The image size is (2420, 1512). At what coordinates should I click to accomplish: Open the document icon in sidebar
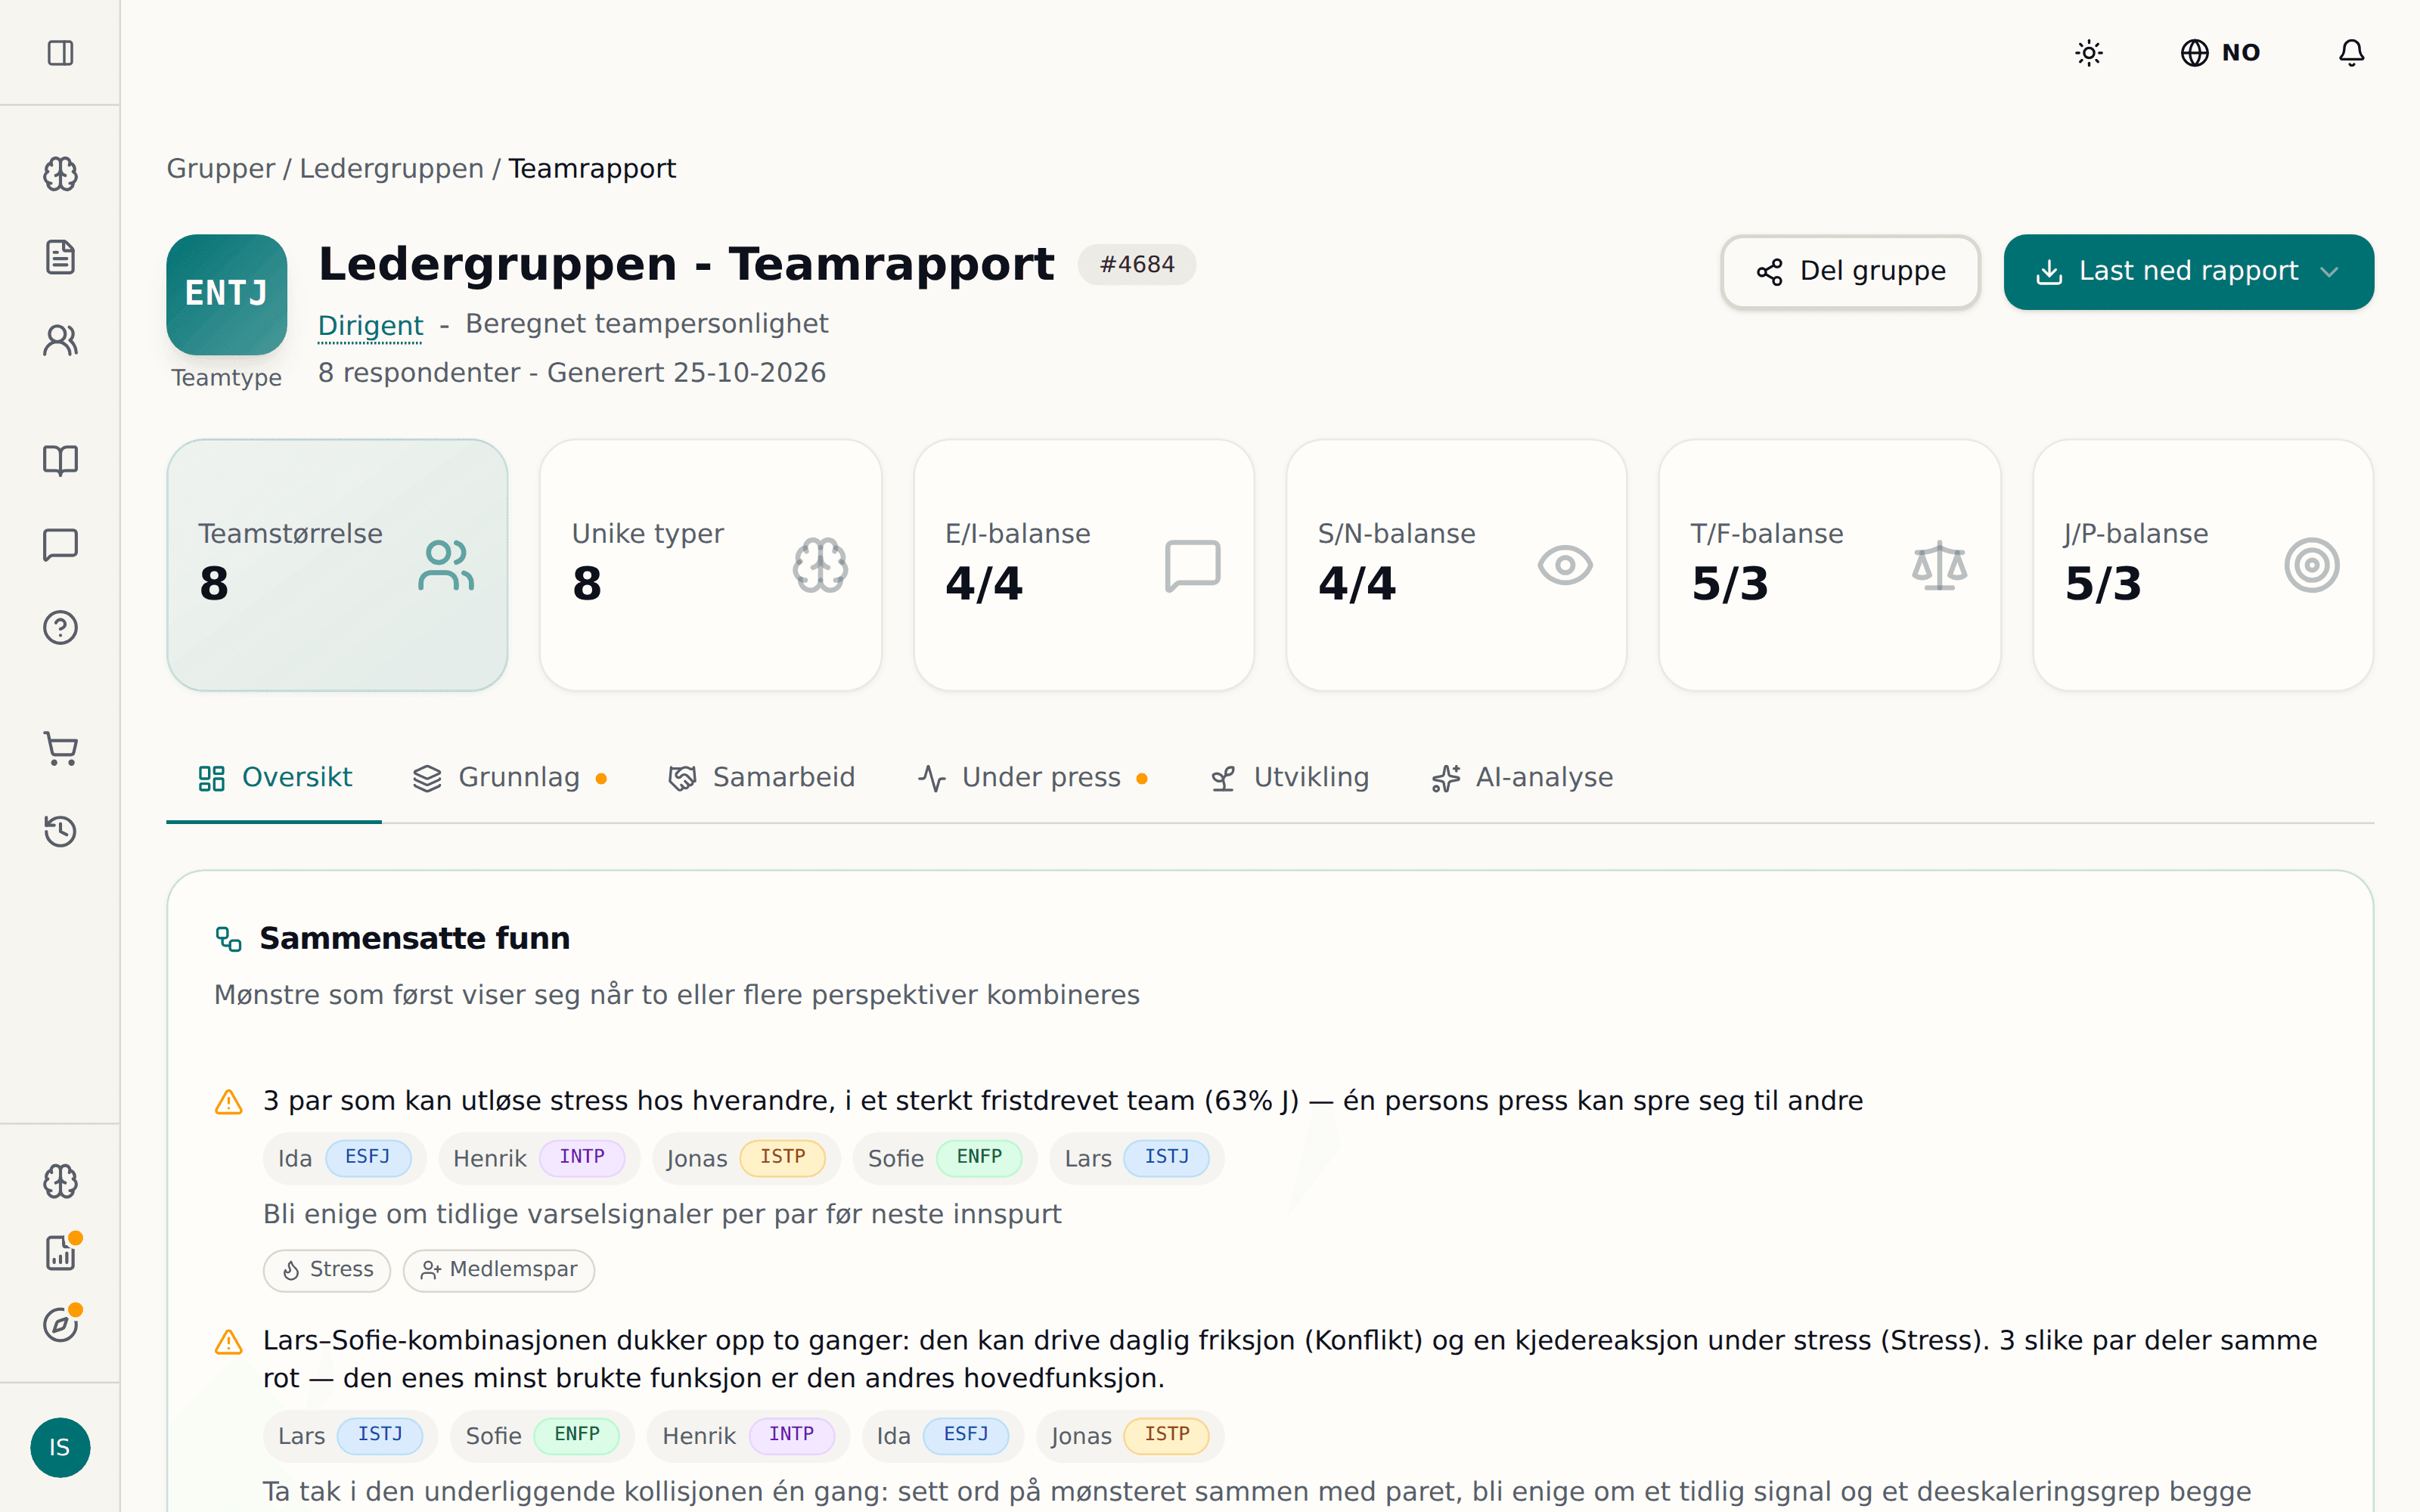click(60, 257)
